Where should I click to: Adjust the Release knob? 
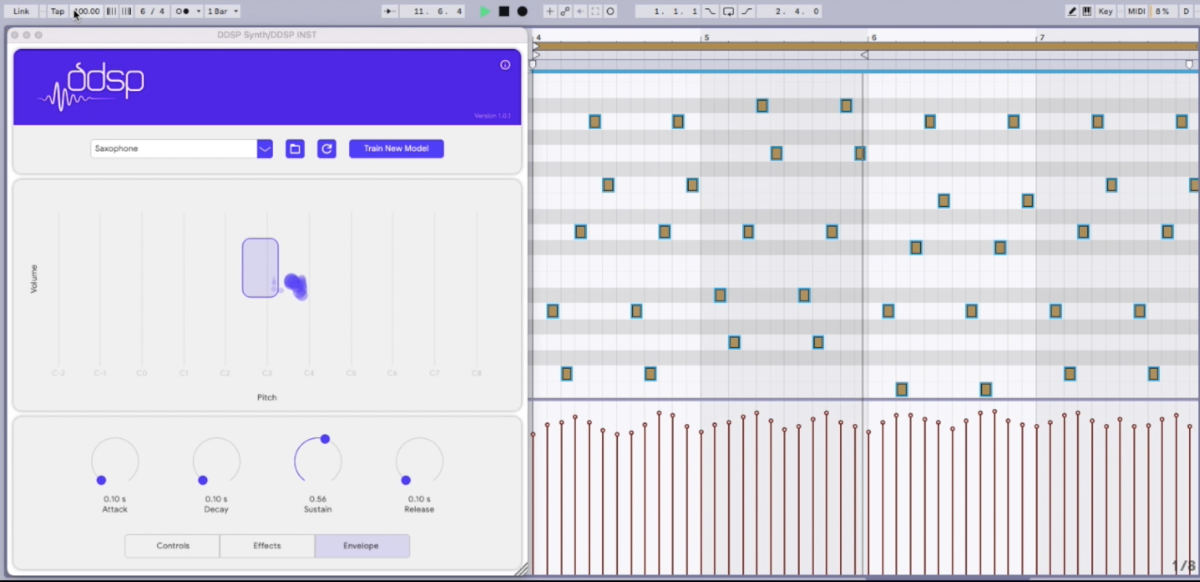(x=420, y=461)
